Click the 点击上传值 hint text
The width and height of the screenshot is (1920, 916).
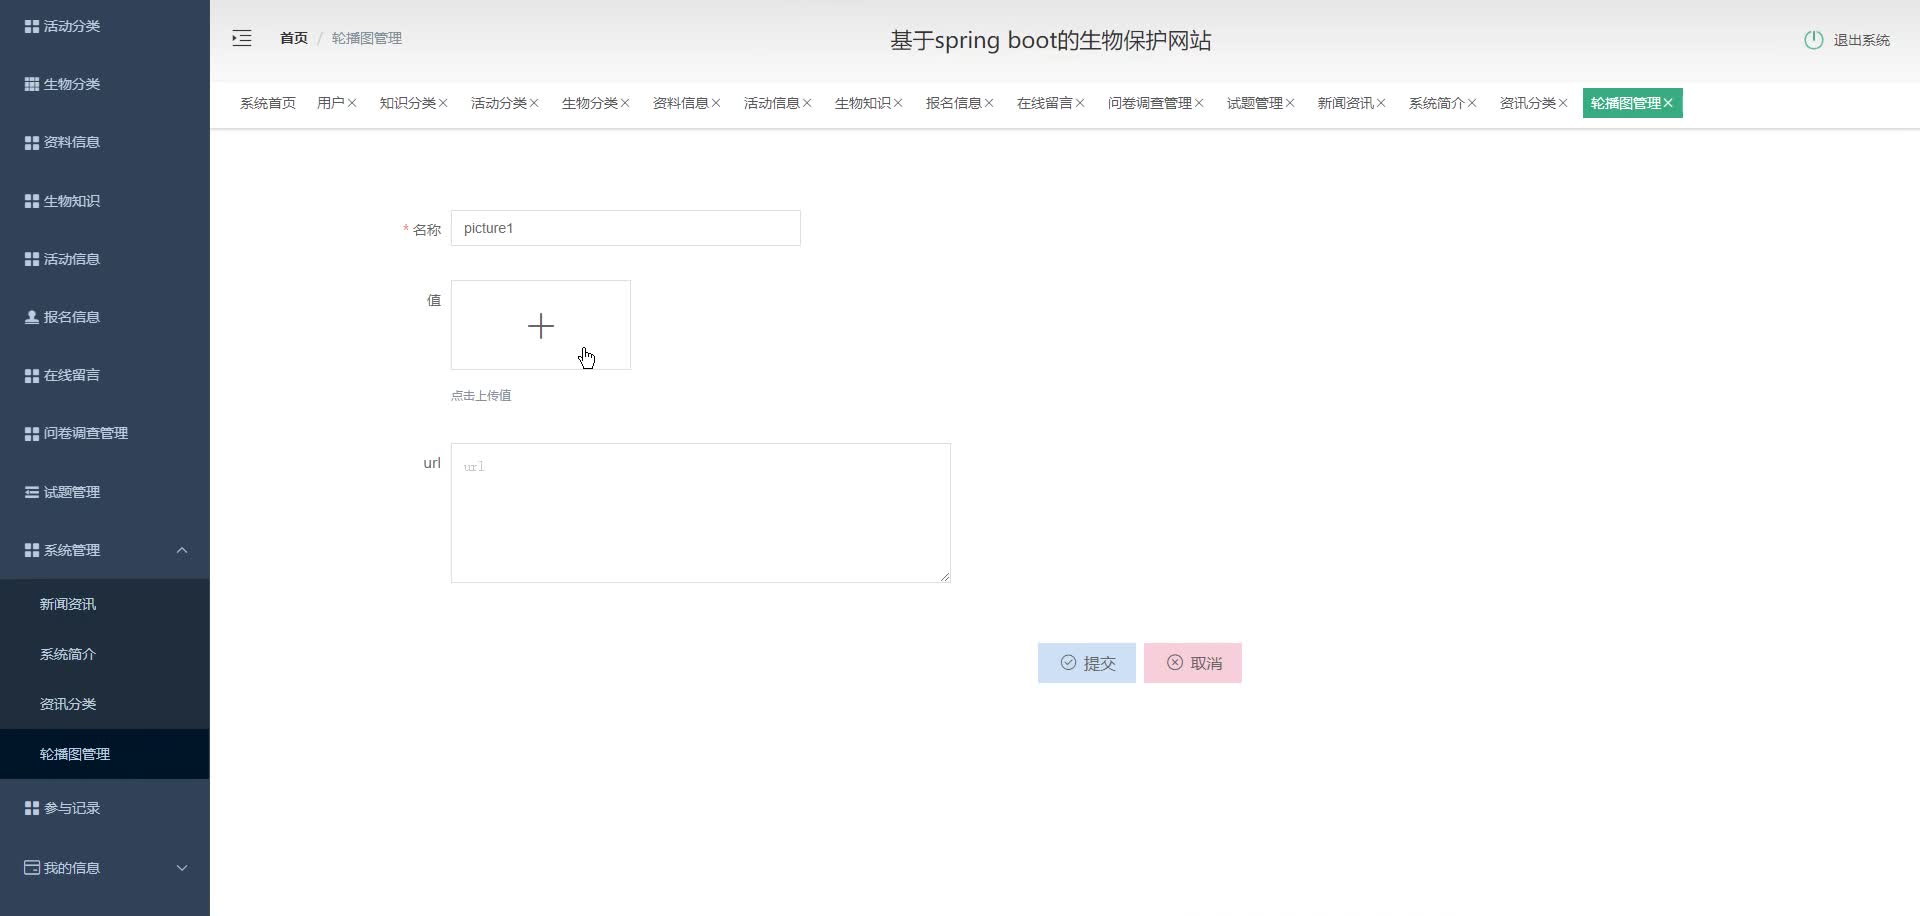481,396
